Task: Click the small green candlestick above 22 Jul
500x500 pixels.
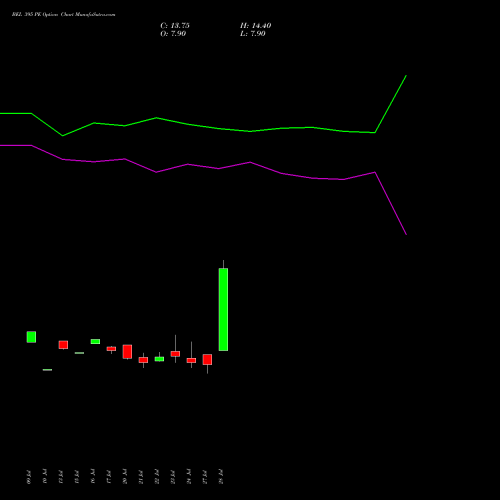Action: click(x=159, y=359)
